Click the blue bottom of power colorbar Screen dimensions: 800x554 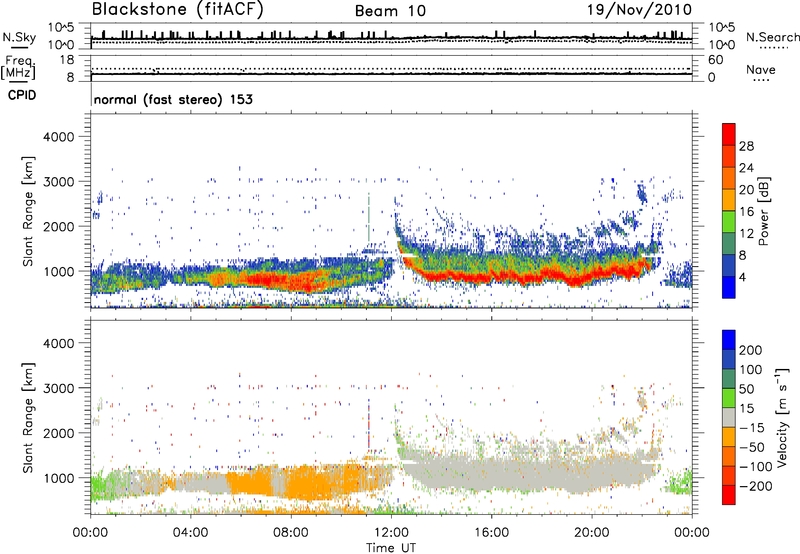729,287
